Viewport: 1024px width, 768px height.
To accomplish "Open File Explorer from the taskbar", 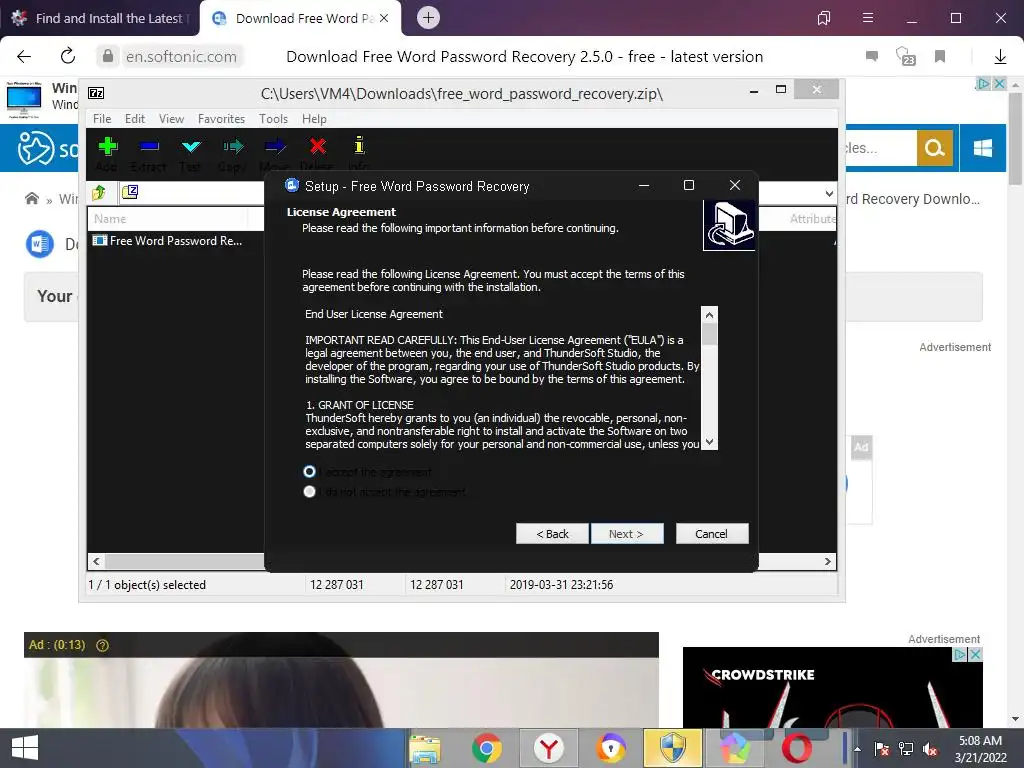I will 424,749.
